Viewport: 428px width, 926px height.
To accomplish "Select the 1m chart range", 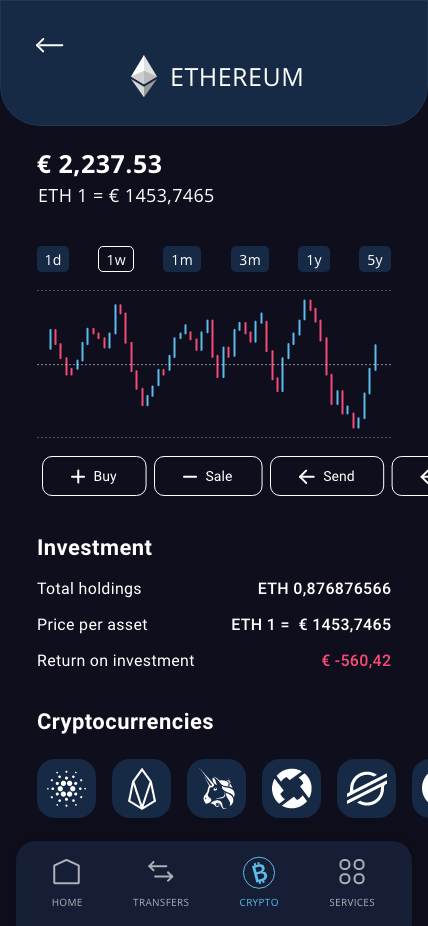I will [x=182, y=259].
